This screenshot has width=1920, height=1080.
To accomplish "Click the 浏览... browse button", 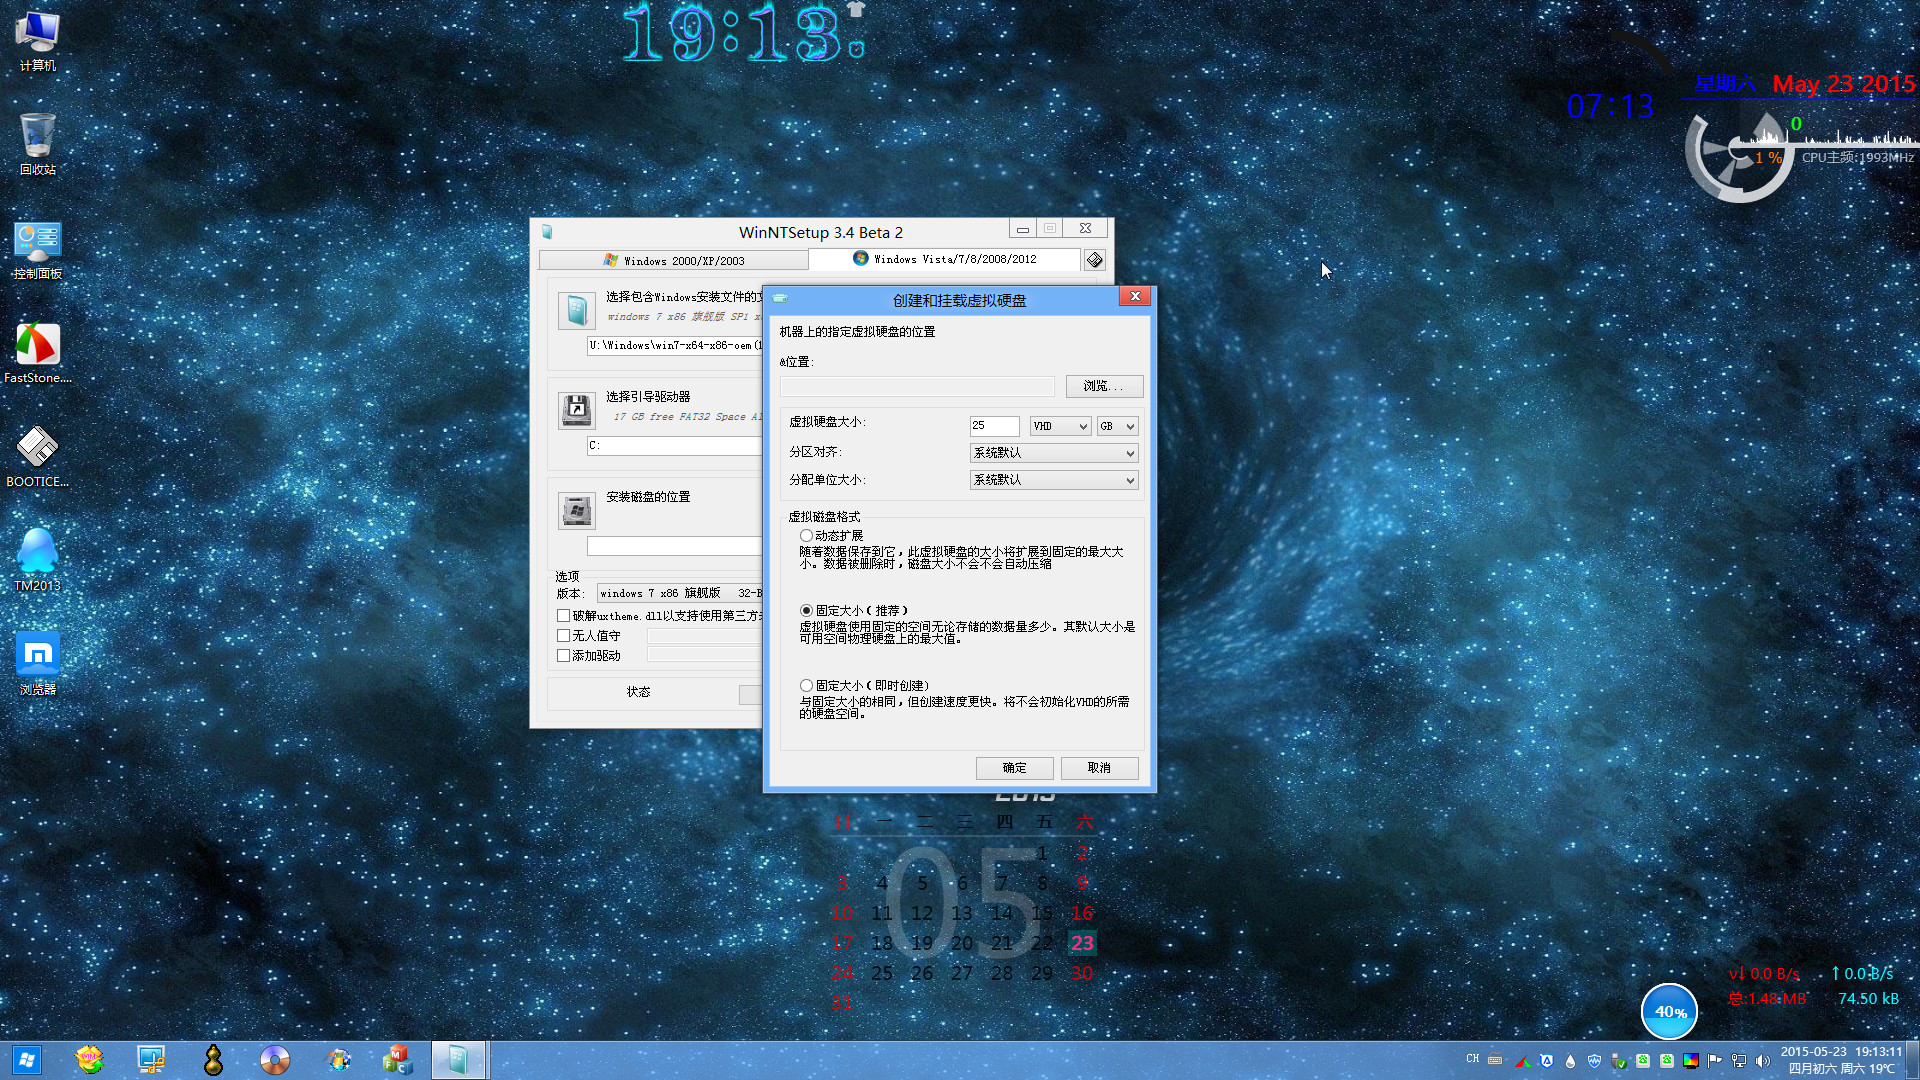I will pyautogui.click(x=1104, y=386).
